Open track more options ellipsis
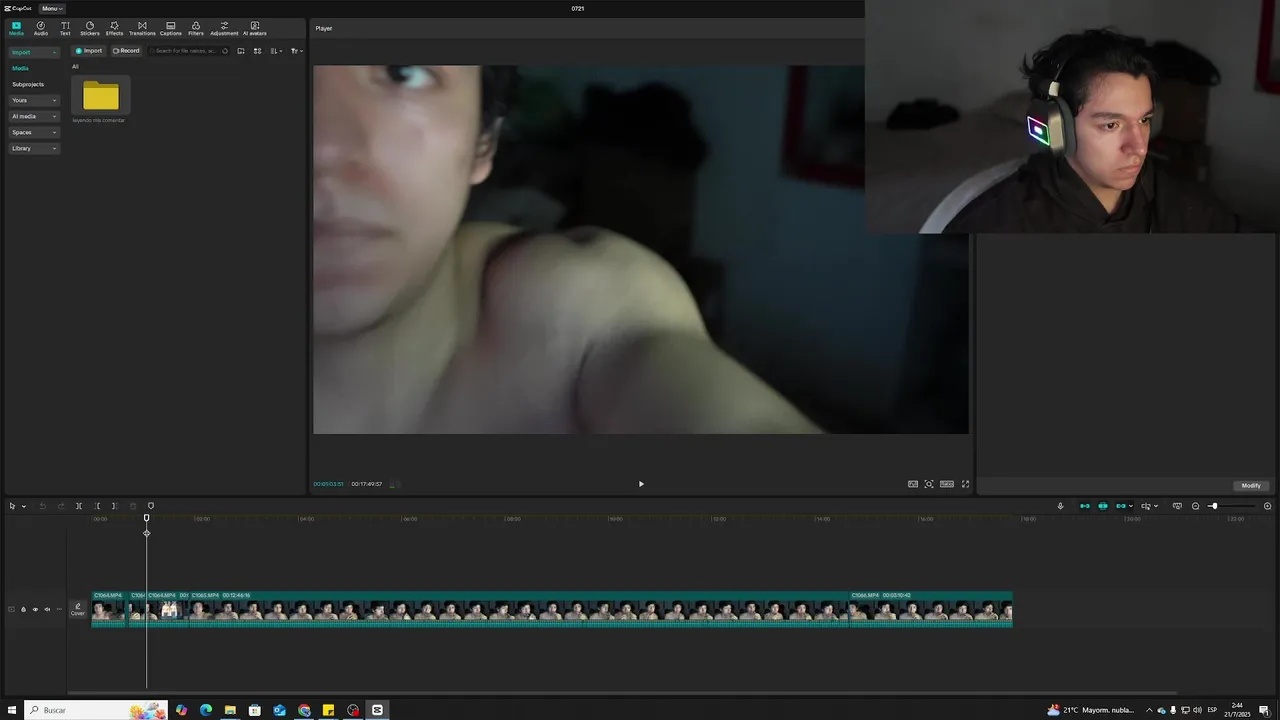1280x720 pixels. pyautogui.click(x=59, y=609)
